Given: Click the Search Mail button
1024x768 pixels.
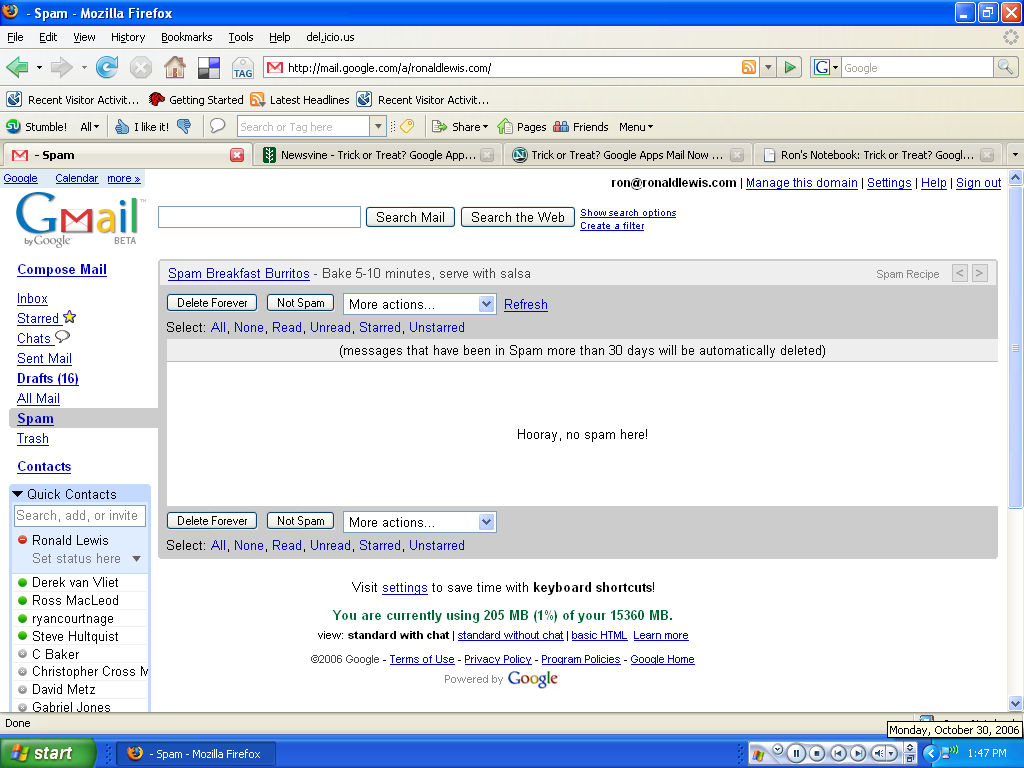Looking at the screenshot, I should coord(410,217).
